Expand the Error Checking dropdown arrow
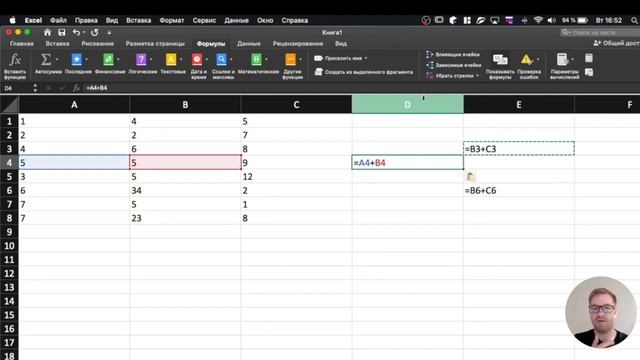Viewport: 640px width, 360px height. 538,60
